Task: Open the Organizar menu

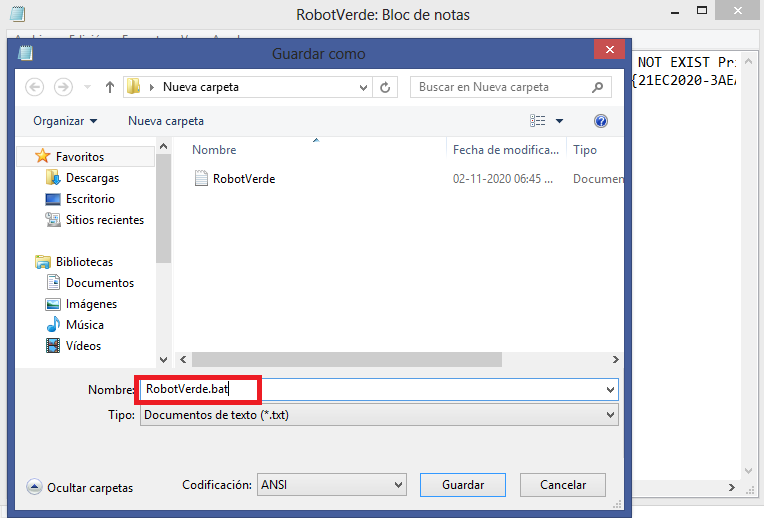Action: (65, 121)
